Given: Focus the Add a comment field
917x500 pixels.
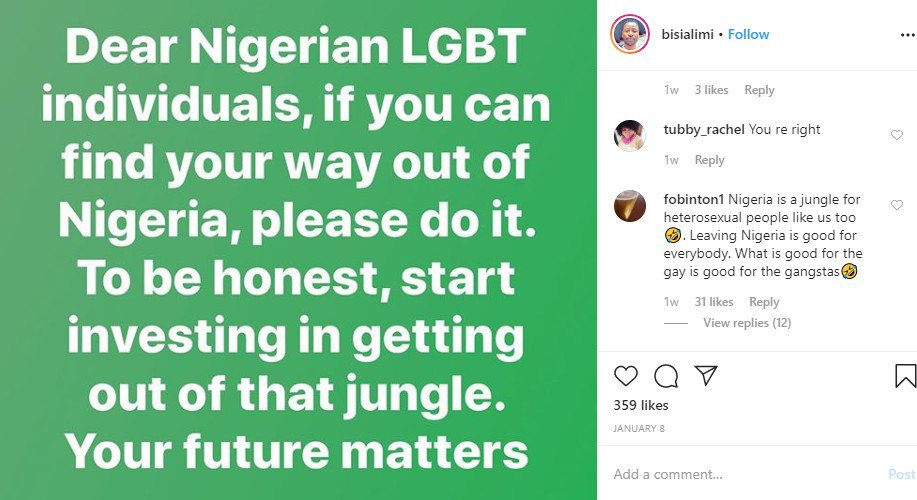Looking at the screenshot, I should click(x=740, y=474).
